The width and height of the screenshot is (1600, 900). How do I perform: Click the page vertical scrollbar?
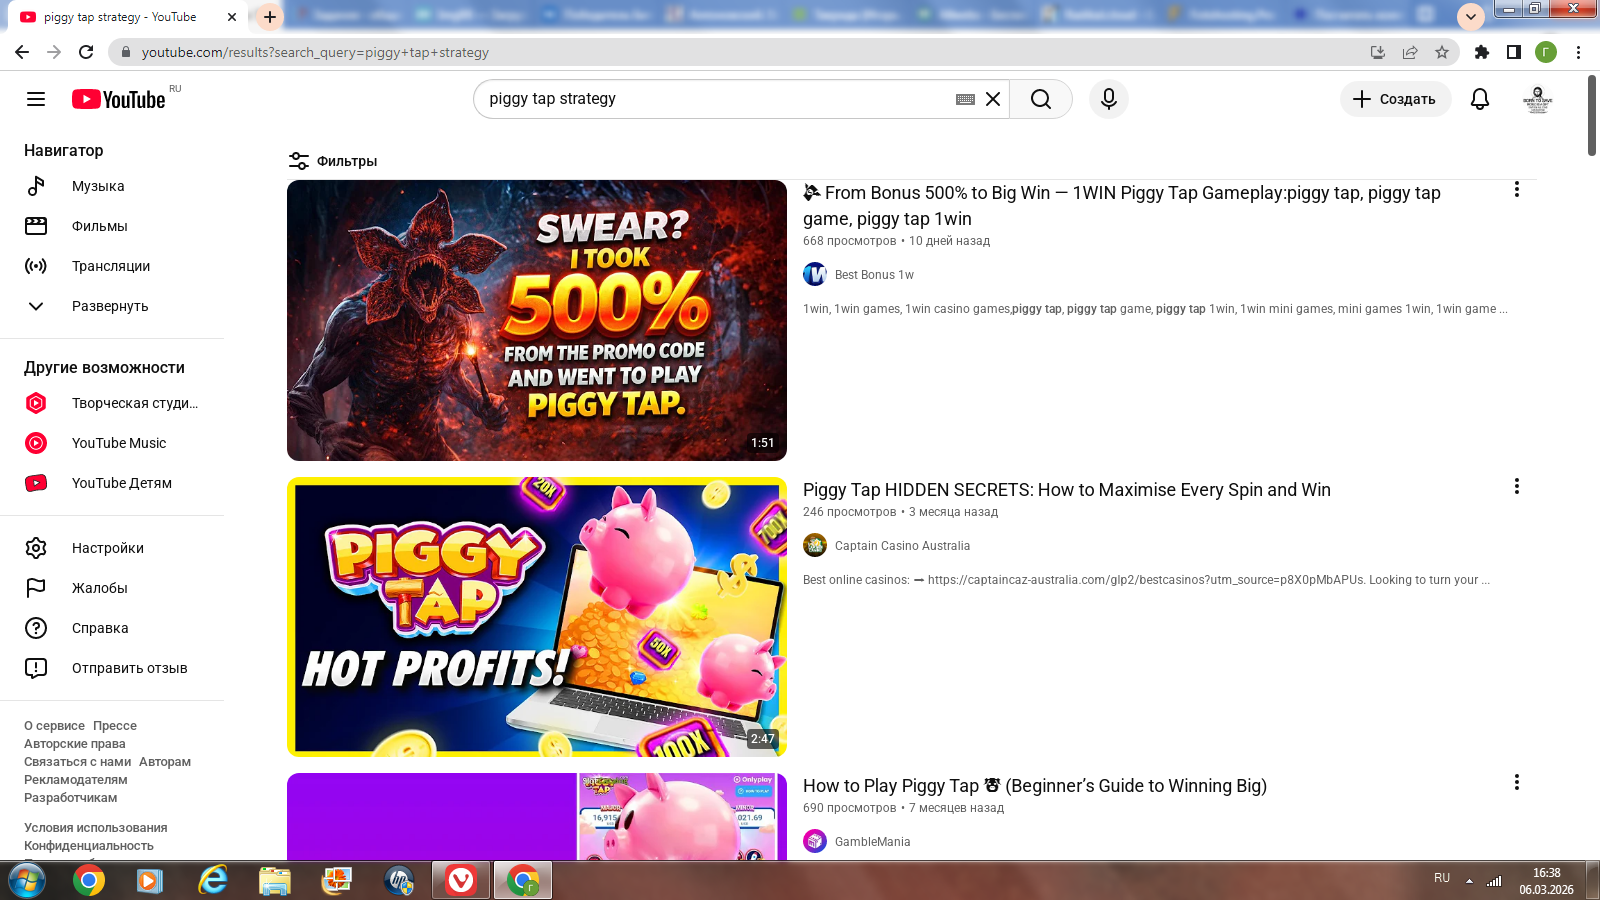tap(1591, 115)
